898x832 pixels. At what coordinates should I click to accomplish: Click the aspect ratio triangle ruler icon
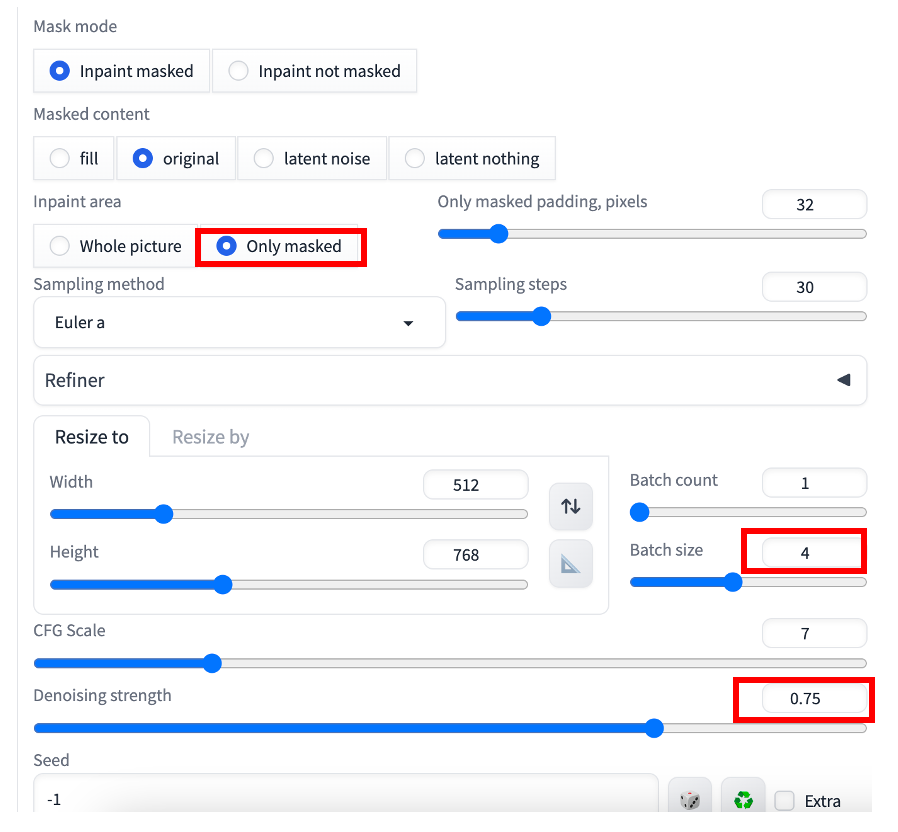[570, 564]
